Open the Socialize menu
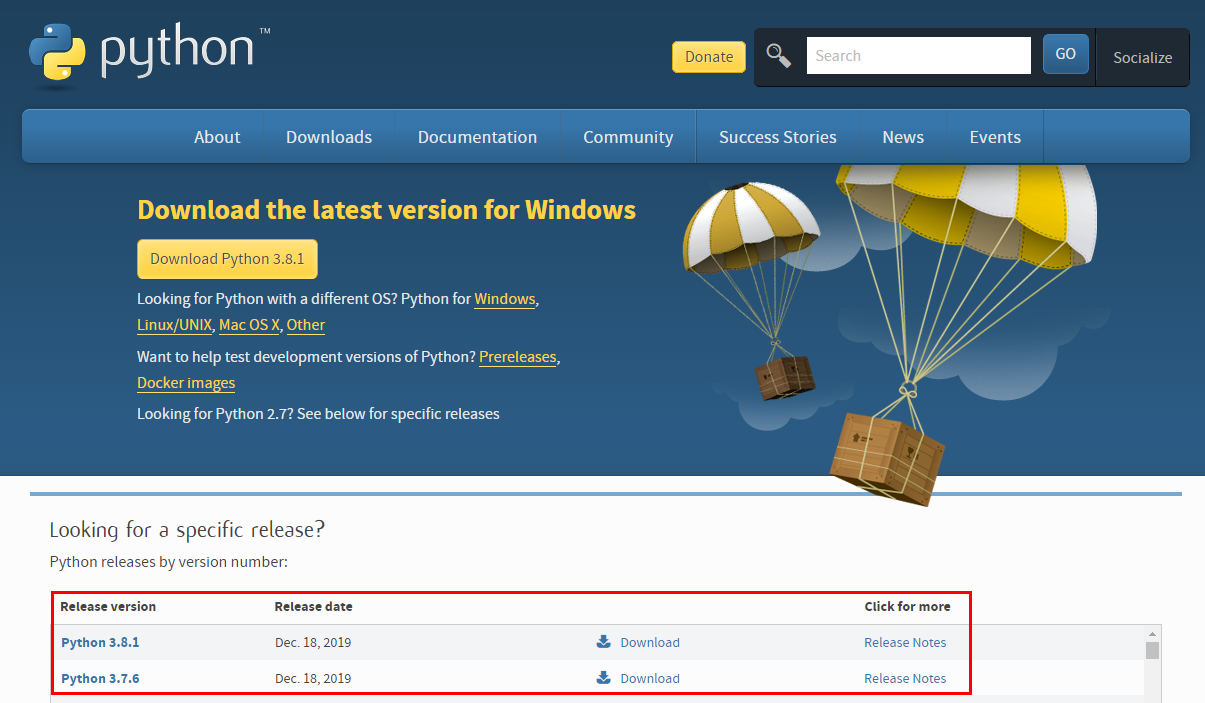The height and width of the screenshot is (703, 1205). 1142,57
